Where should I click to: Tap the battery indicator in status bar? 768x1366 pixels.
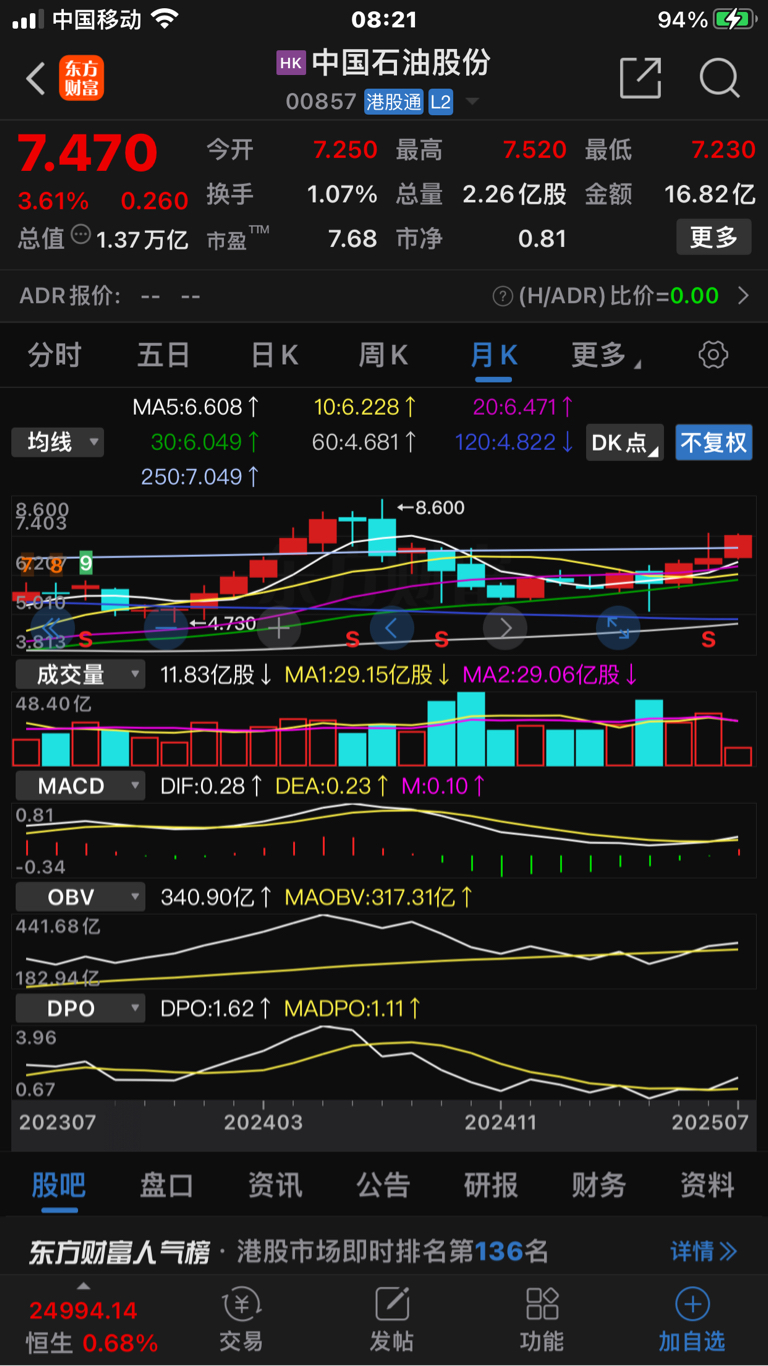[735, 19]
